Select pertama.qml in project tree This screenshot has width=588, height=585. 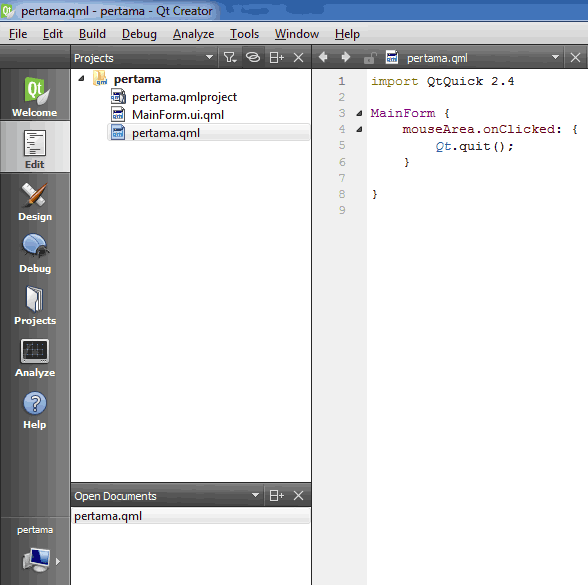[208, 133]
